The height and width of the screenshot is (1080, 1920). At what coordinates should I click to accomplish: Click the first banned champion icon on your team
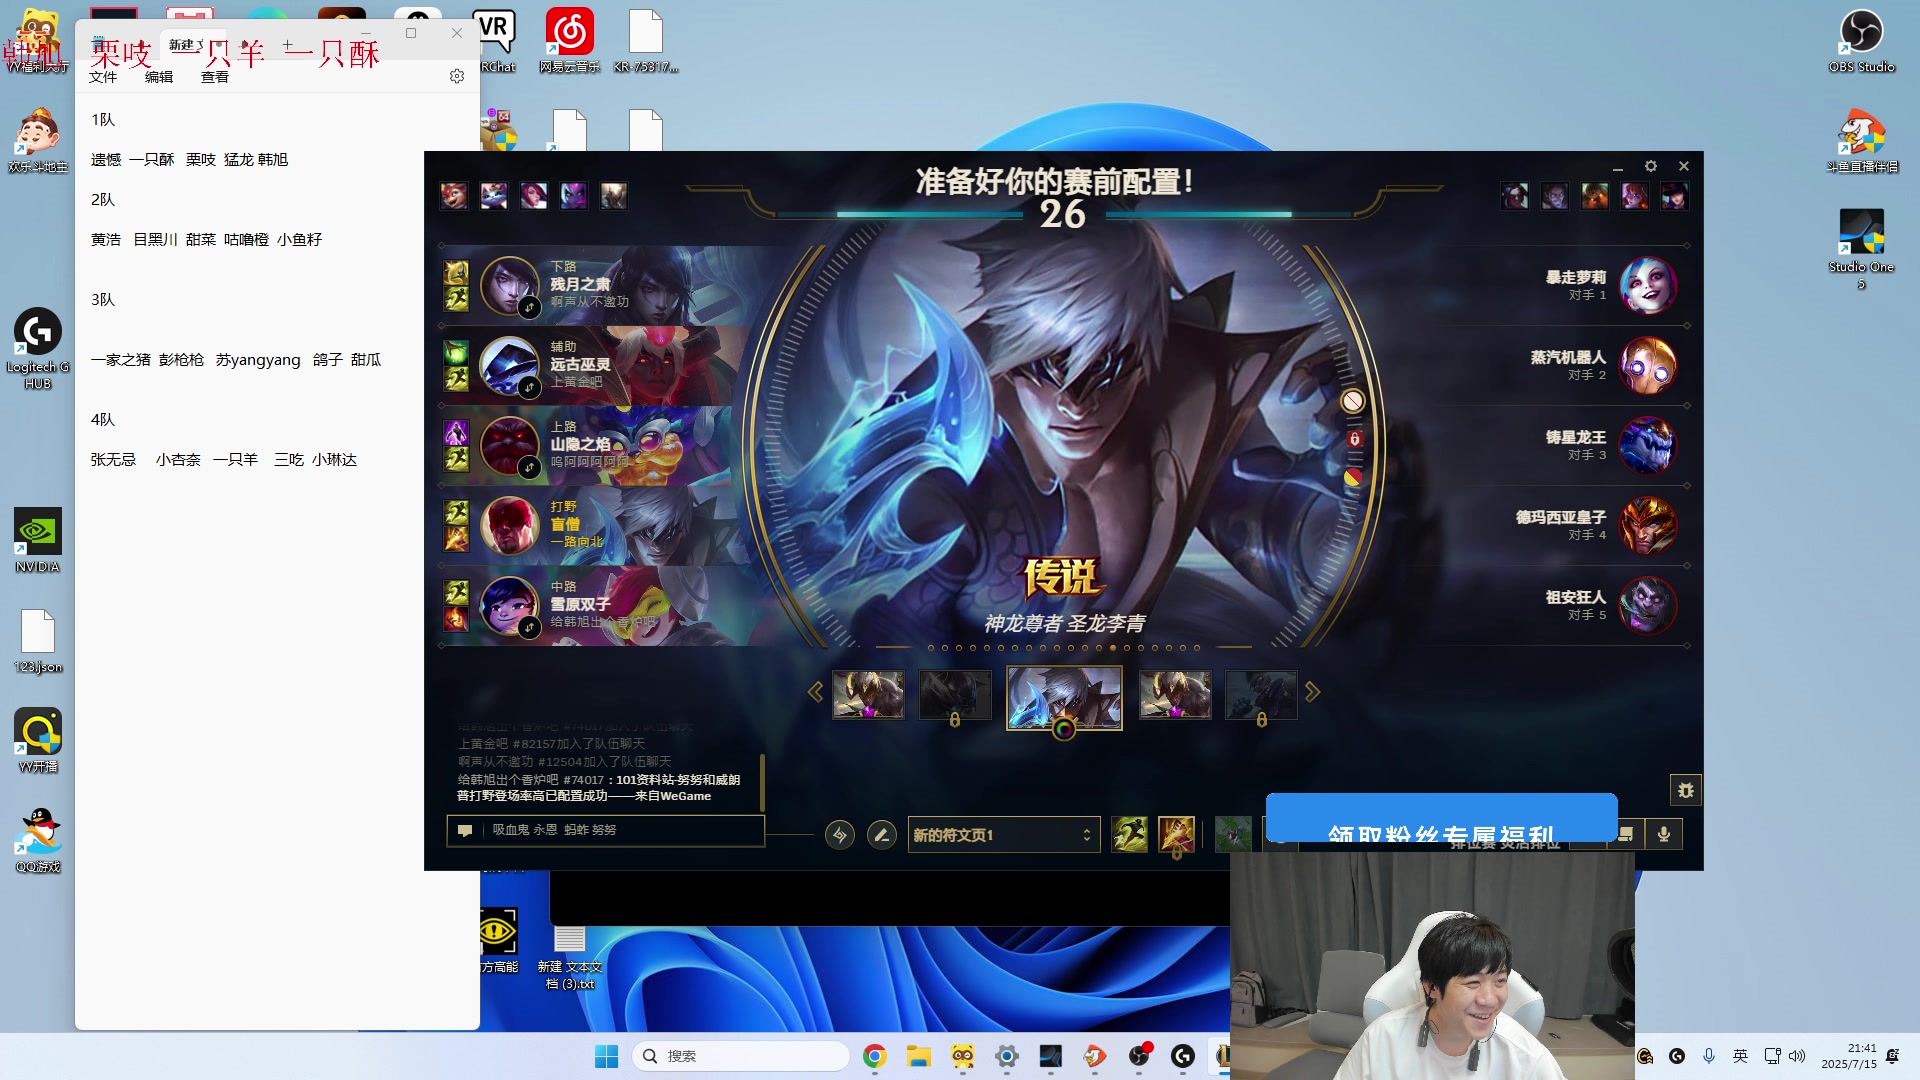click(454, 196)
